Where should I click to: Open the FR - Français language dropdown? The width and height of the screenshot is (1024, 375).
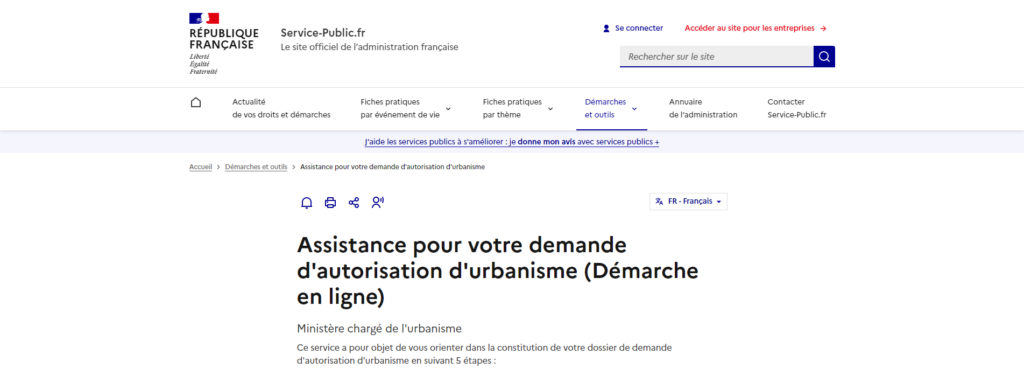coord(688,202)
